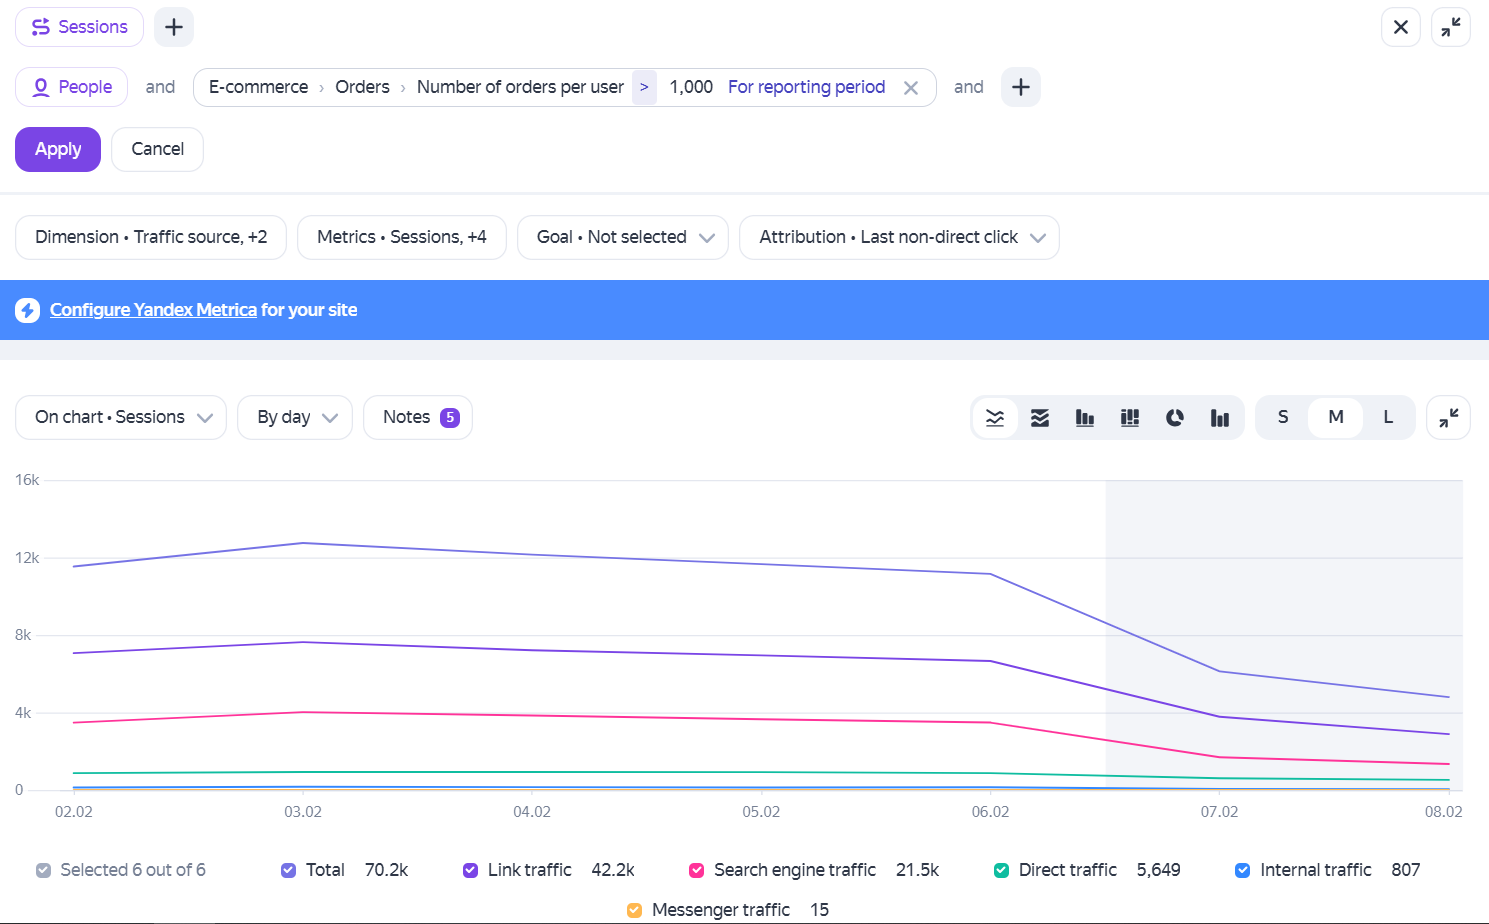Switch to stacked area chart icon

[1040, 418]
